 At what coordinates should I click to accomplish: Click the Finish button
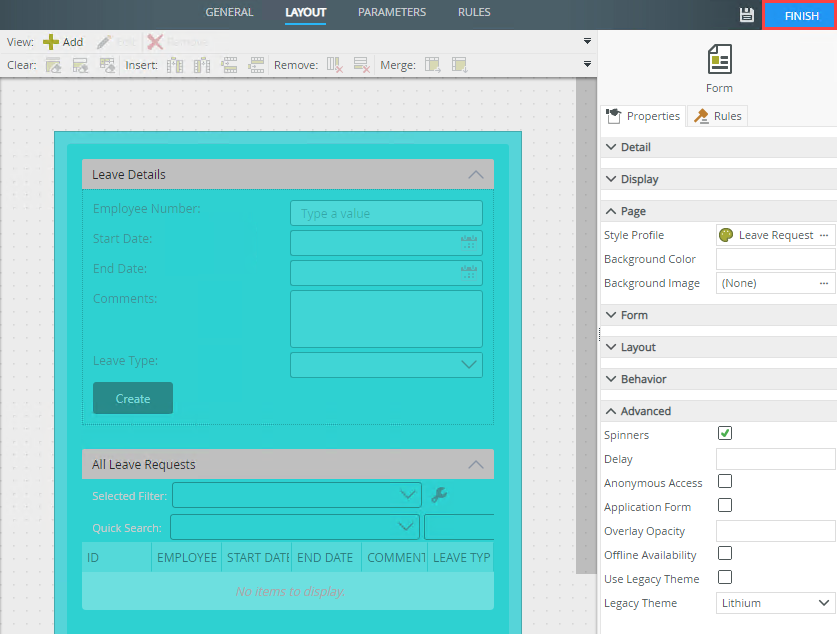tap(800, 16)
